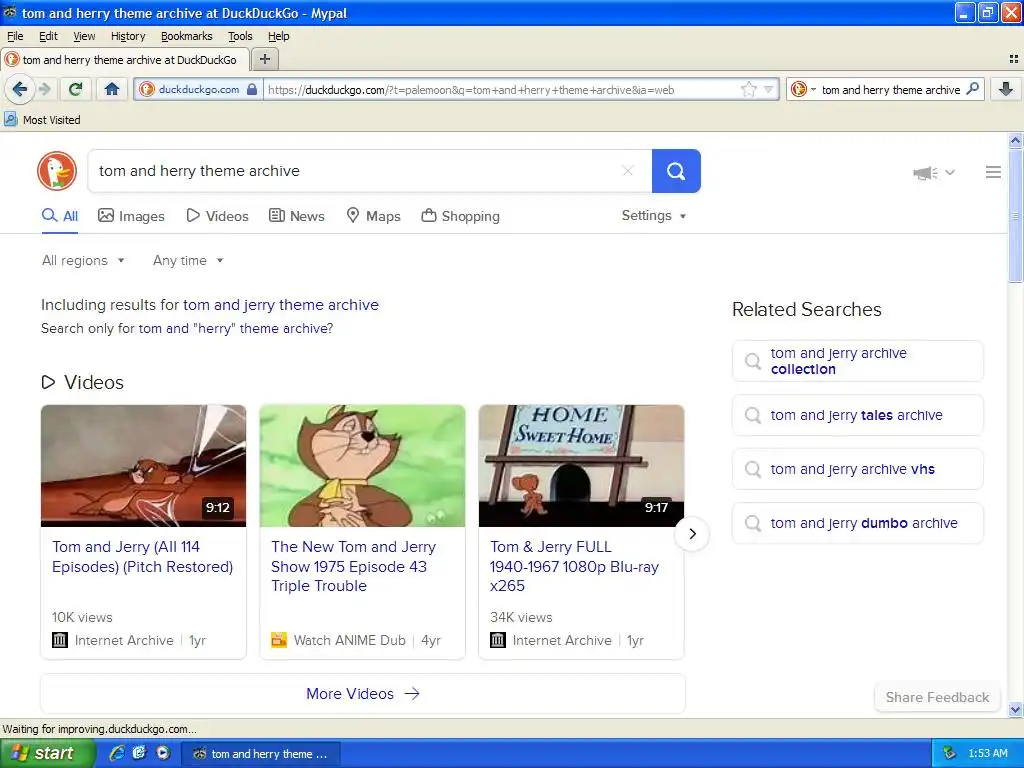Viewport: 1024px width, 768px height.
Task: Open the Edit menu
Action: pos(48,36)
